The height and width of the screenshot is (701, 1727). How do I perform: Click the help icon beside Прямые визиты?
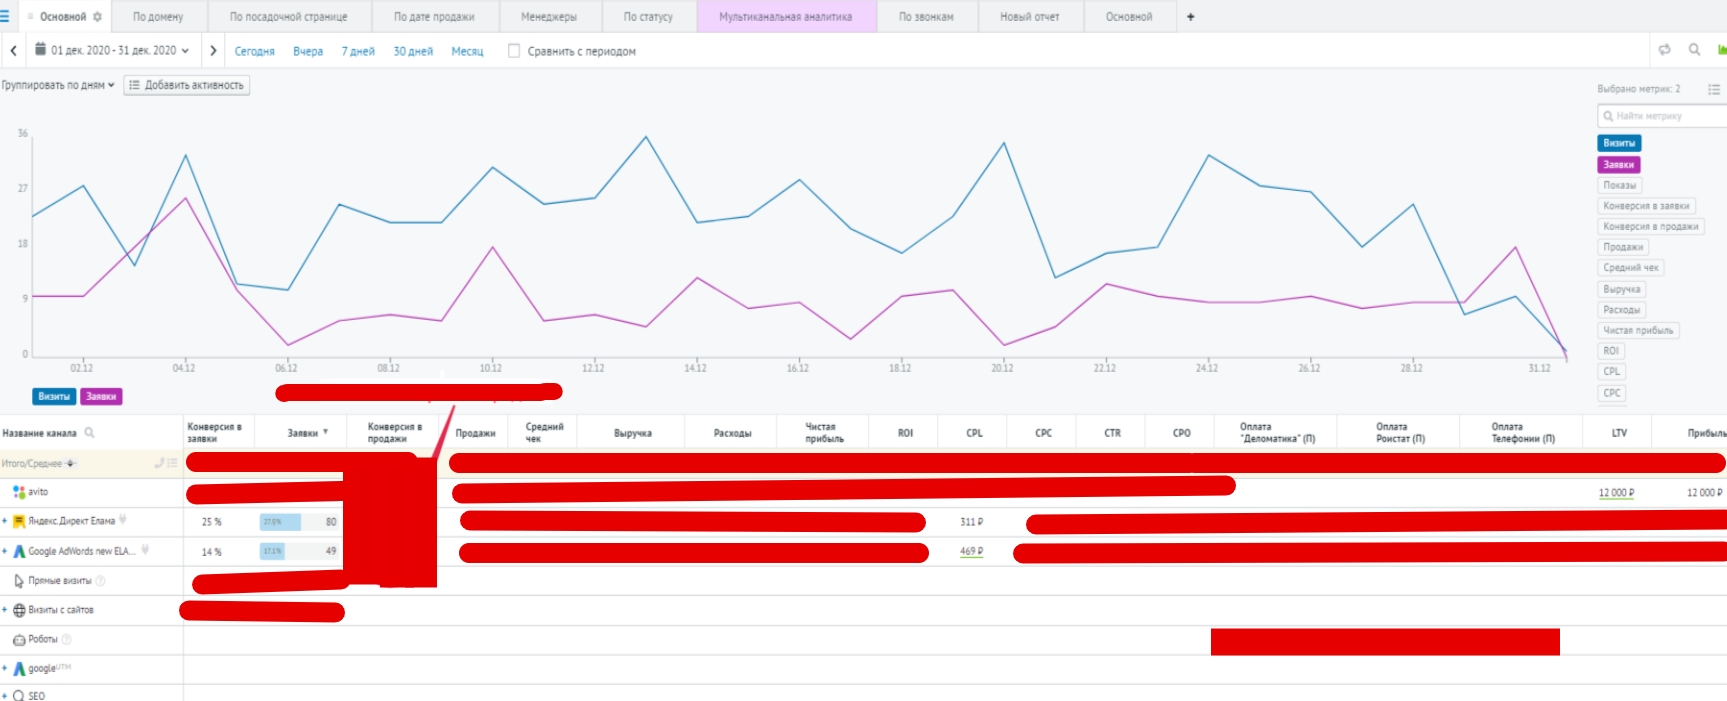pos(100,581)
